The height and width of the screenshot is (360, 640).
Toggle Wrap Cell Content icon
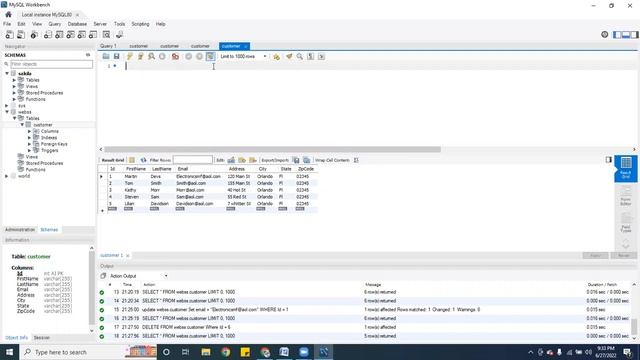356,160
